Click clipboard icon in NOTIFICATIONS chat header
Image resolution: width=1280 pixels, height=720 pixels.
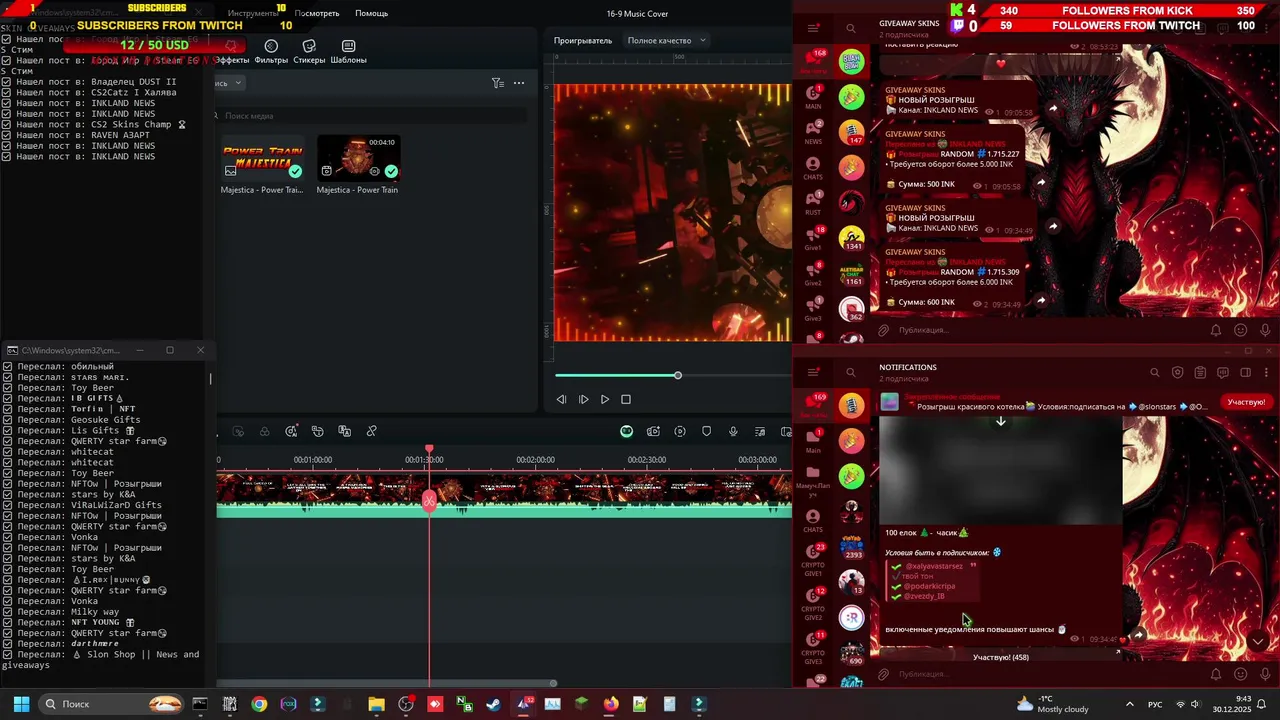click(1200, 373)
